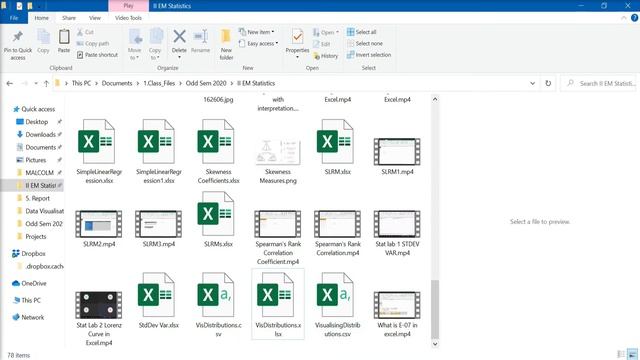
Task: Switch to large icons view in status bar
Action: pos(633,354)
